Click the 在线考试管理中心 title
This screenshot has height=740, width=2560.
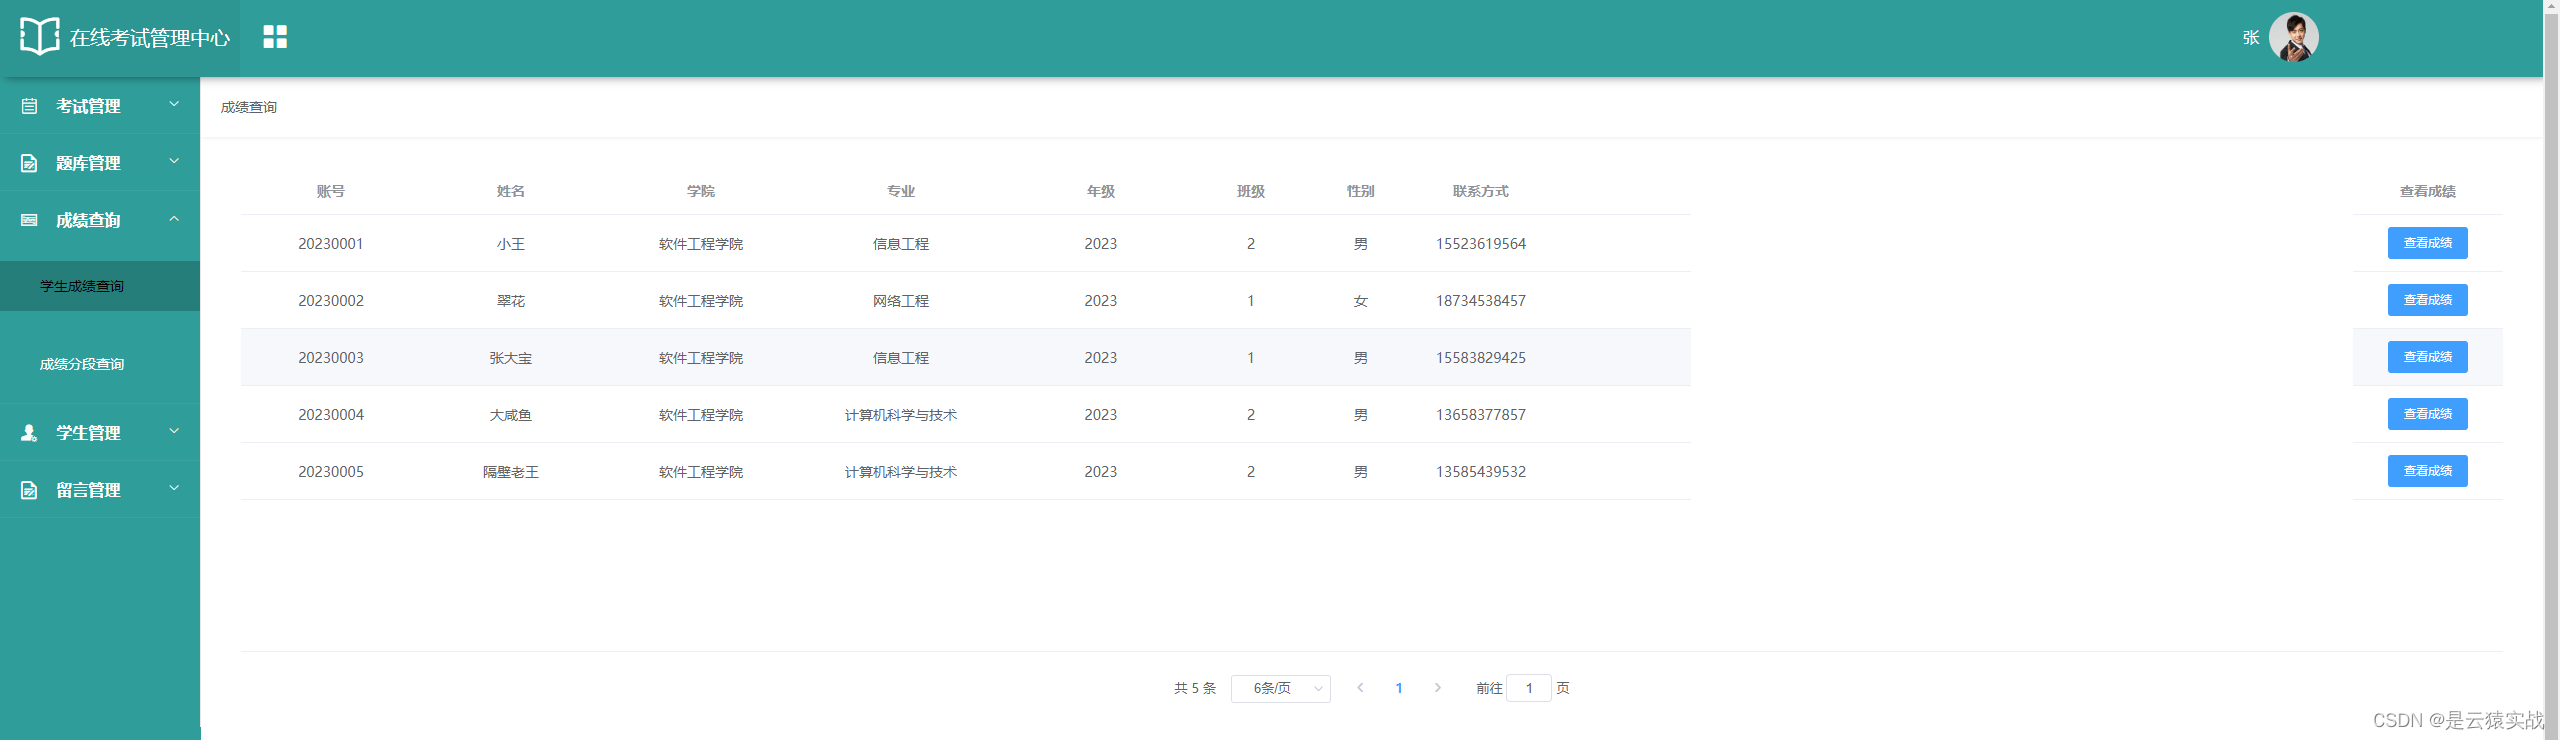coord(150,38)
